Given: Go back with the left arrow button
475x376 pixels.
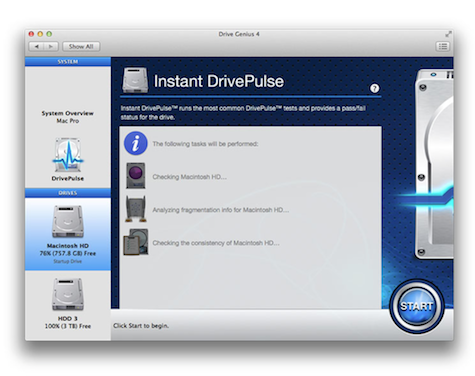Looking at the screenshot, I should 36,46.
